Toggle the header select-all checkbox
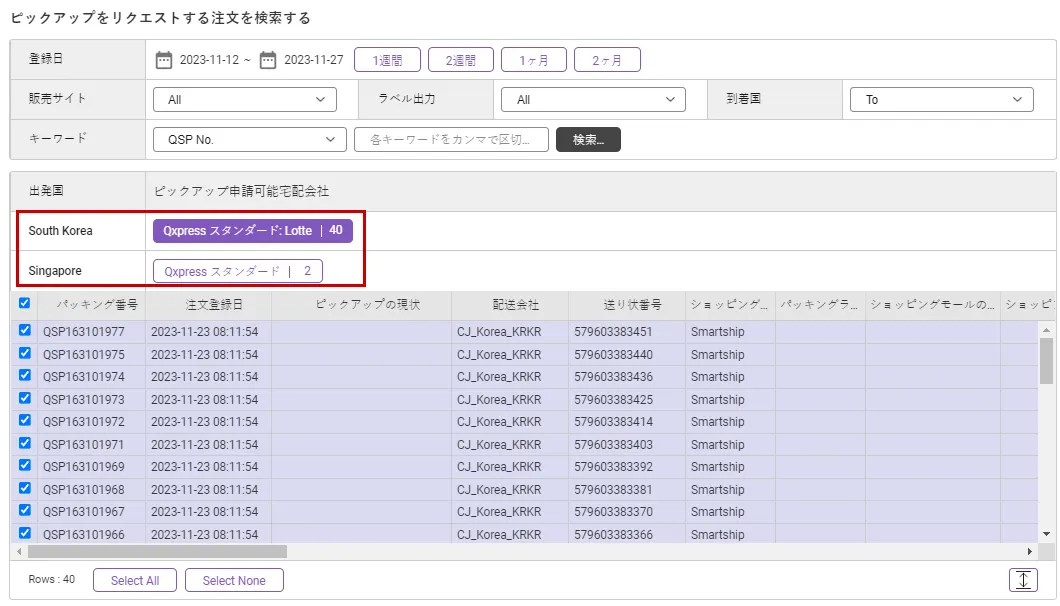1060x606 pixels. click(24, 303)
